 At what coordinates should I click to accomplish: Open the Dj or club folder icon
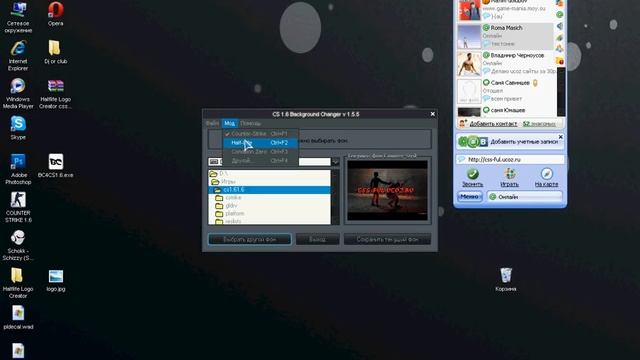56,52
